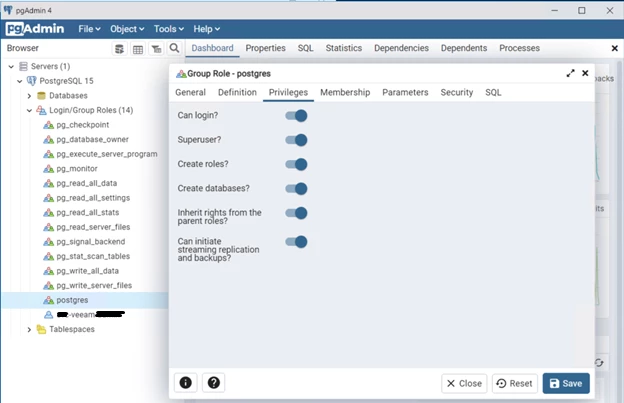Switch to the Parameters tab
The image size is (624, 403).
coord(405,92)
